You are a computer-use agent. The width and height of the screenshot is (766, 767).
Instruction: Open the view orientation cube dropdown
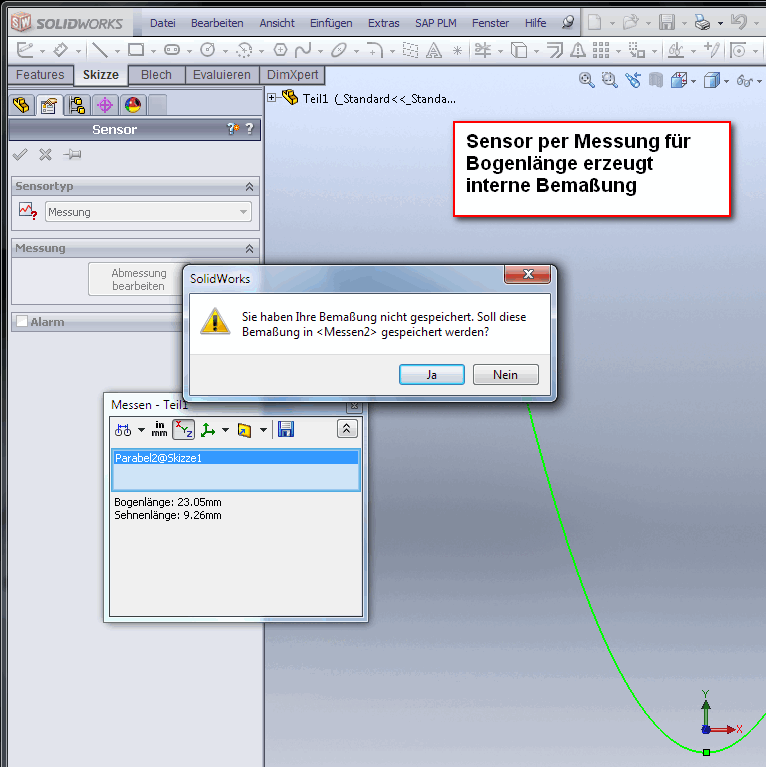(x=694, y=81)
